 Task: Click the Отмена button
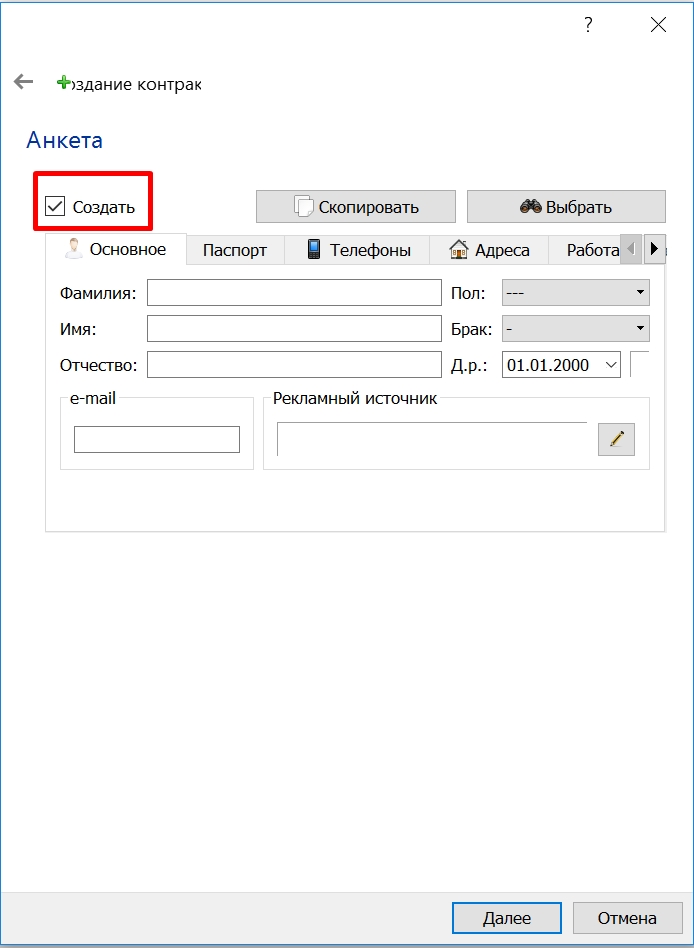(627, 918)
